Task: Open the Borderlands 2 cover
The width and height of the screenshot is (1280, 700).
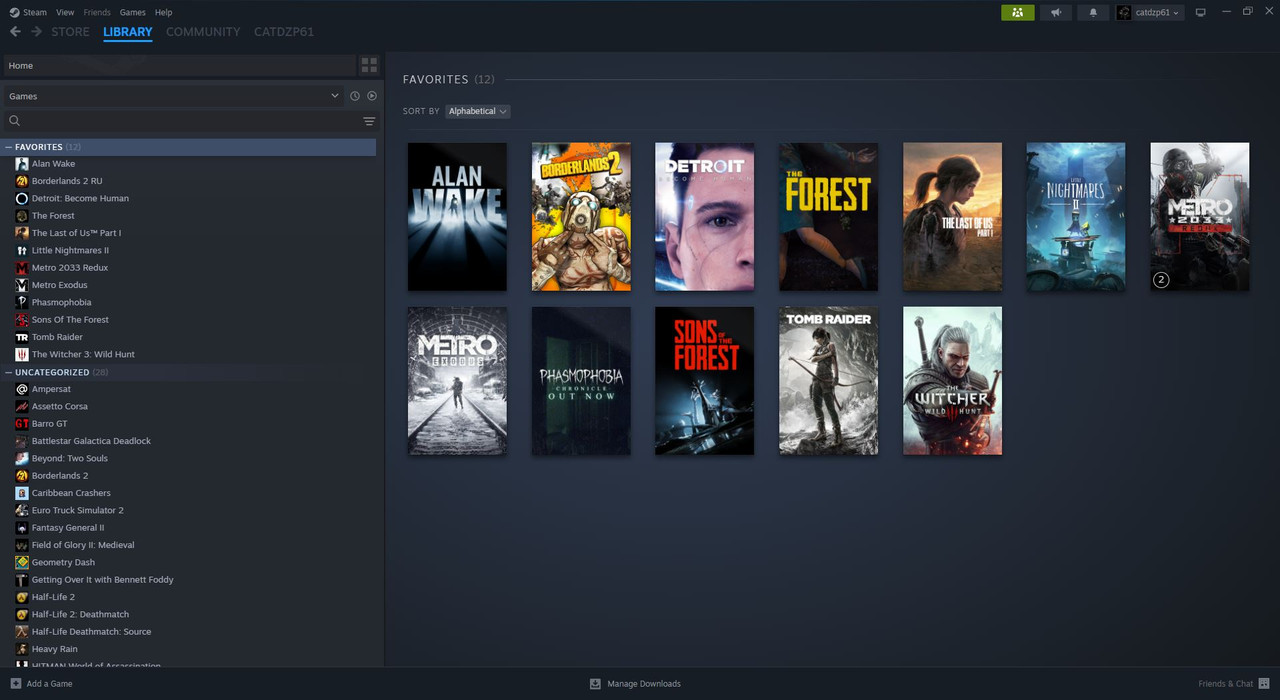Action: coord(581,217)
